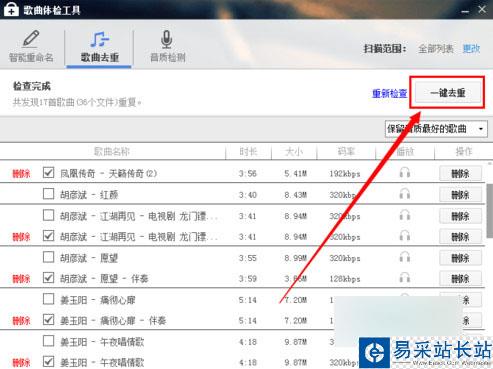Select song name 胡彦斌 - 红颜
This screenshot has width=493, height=369.
click(x=89, y=194)
